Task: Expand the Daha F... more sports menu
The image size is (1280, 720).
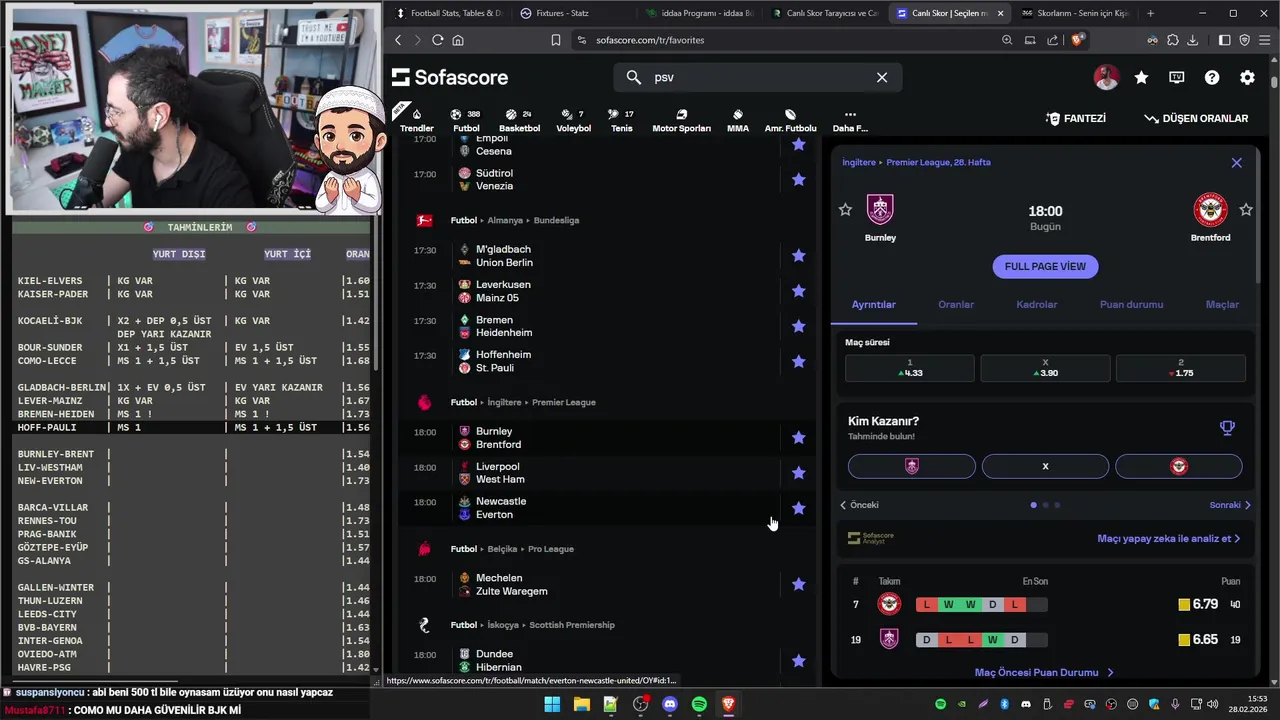Action: pos(850,120)
